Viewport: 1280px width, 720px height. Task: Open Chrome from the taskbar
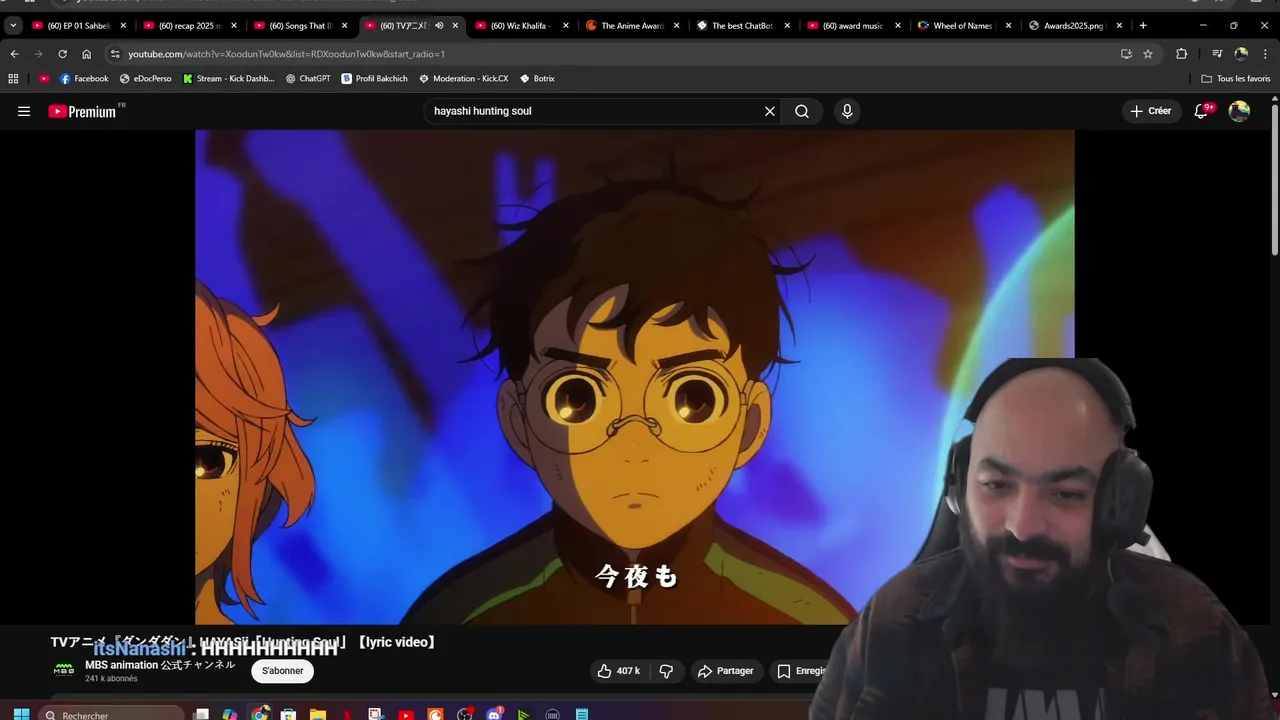point(260,714)
